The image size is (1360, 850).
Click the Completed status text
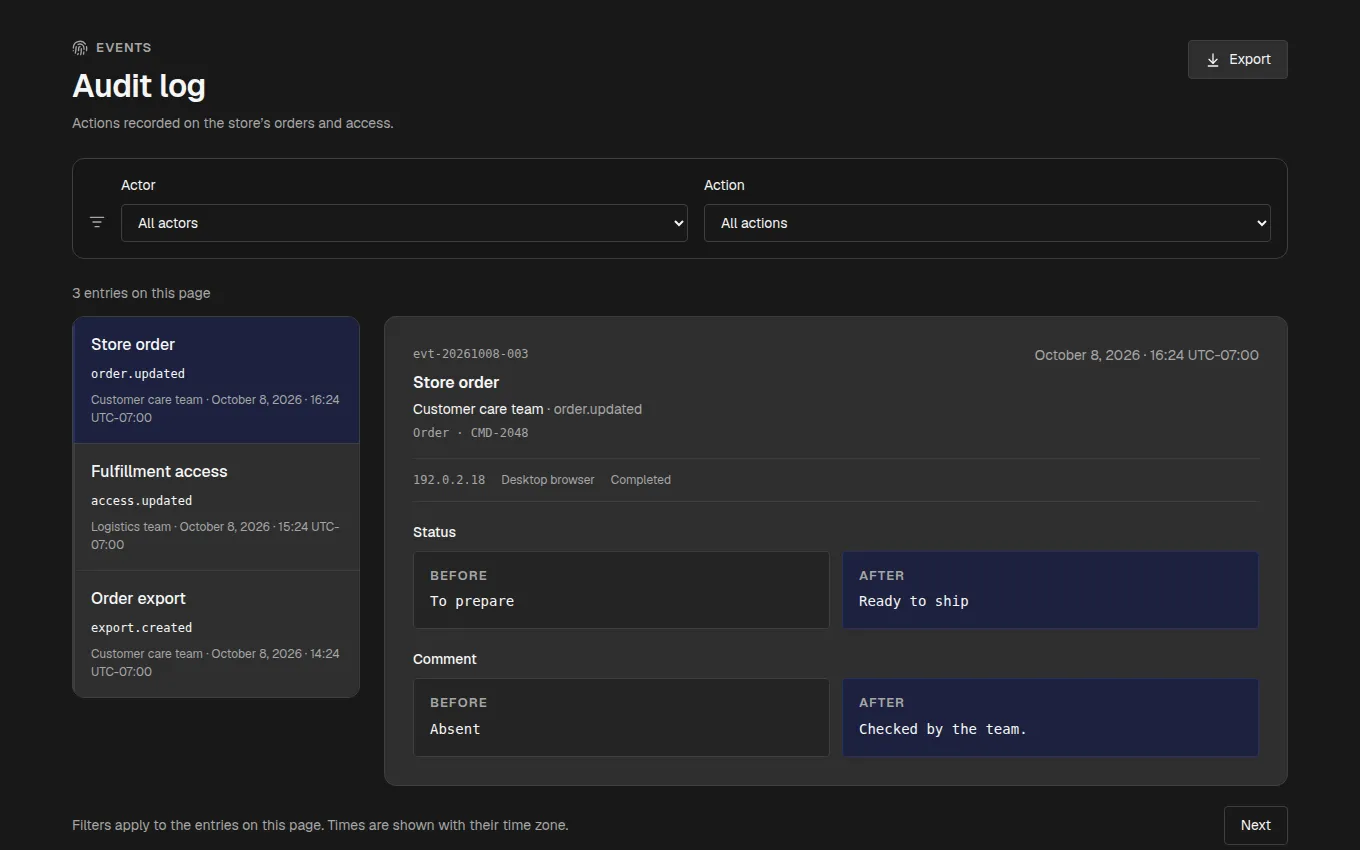click(x=641, y=480)
